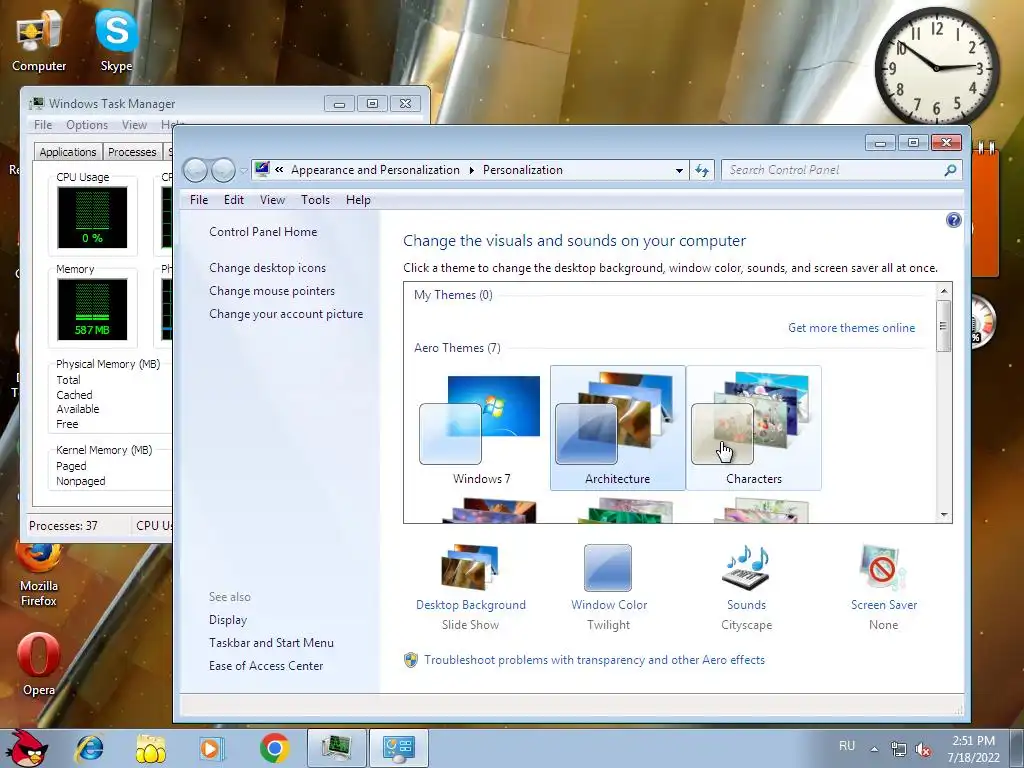Image resolution: width=1024 pixels, height=768 pixels.
Task: Click Get more themes online link
Action: (852, 328)
